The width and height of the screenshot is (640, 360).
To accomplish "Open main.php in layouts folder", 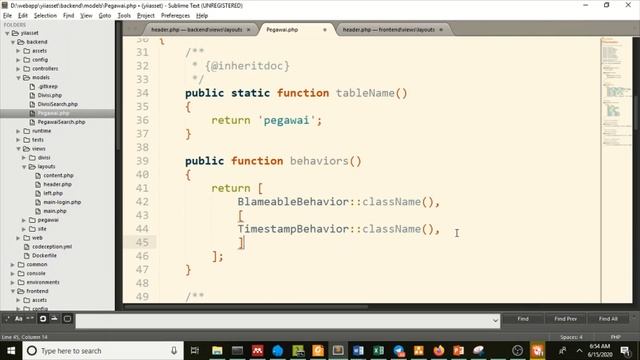I will click(x=55, y=211).
